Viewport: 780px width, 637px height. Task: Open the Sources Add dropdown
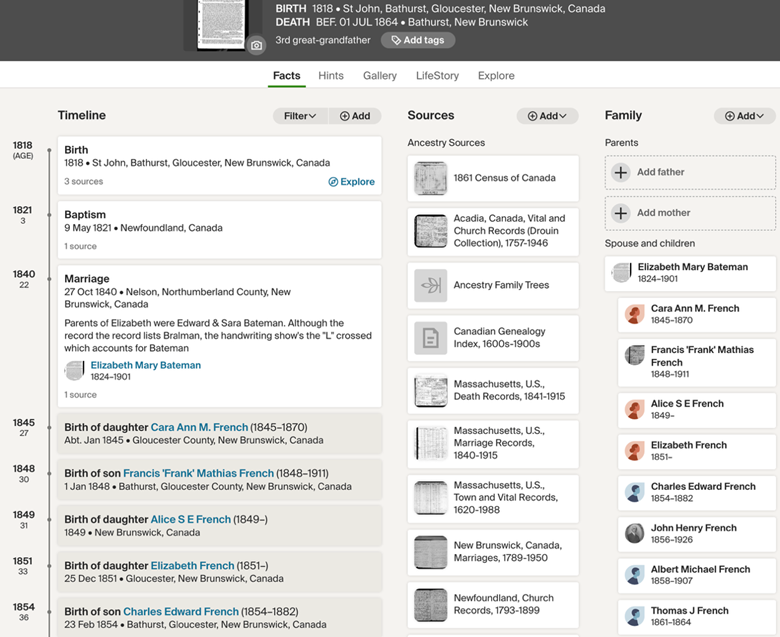pyautogui.click(x=547, y=116)
